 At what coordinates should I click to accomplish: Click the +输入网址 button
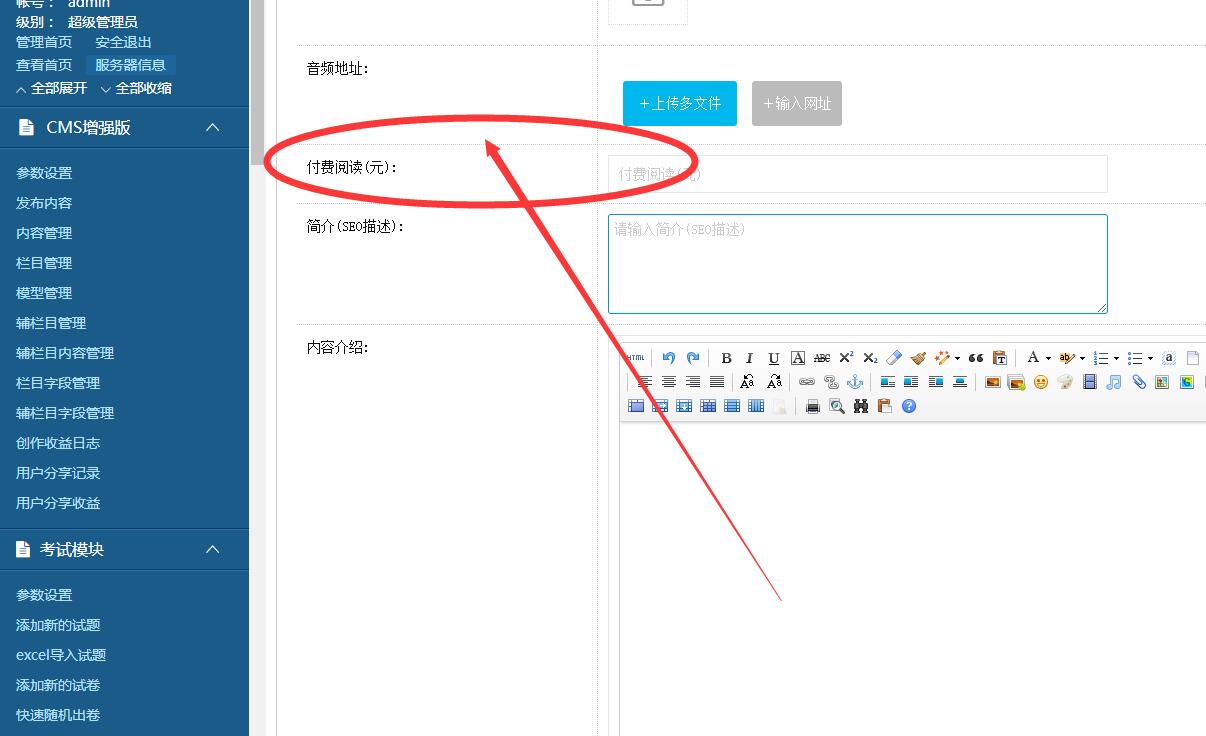(797, 103)
